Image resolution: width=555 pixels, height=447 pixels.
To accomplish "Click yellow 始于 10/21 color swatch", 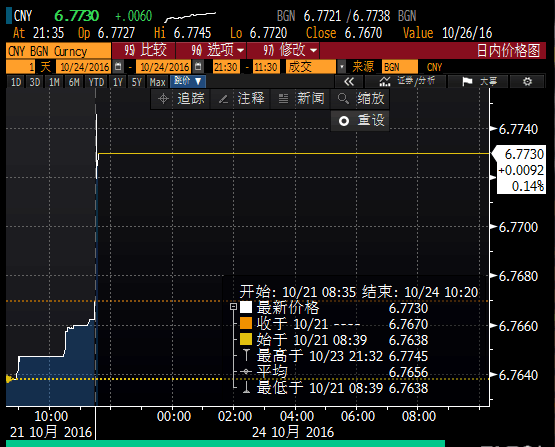I will tap(246, 339).
